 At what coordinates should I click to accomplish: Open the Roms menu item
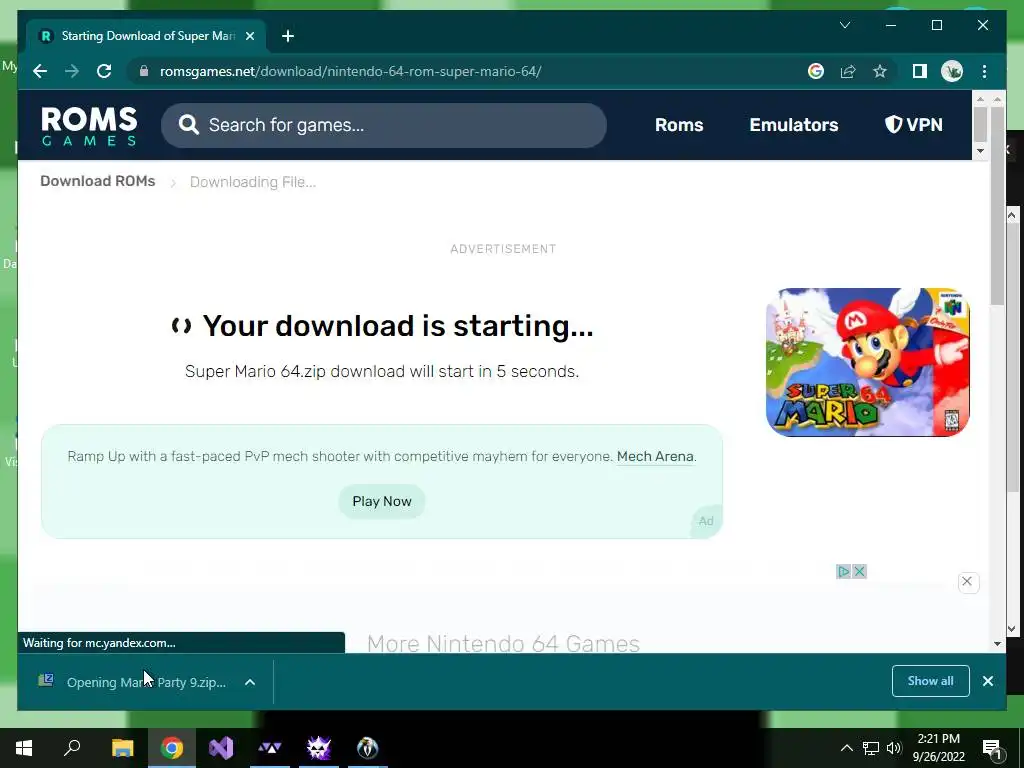tap(679, 125)
